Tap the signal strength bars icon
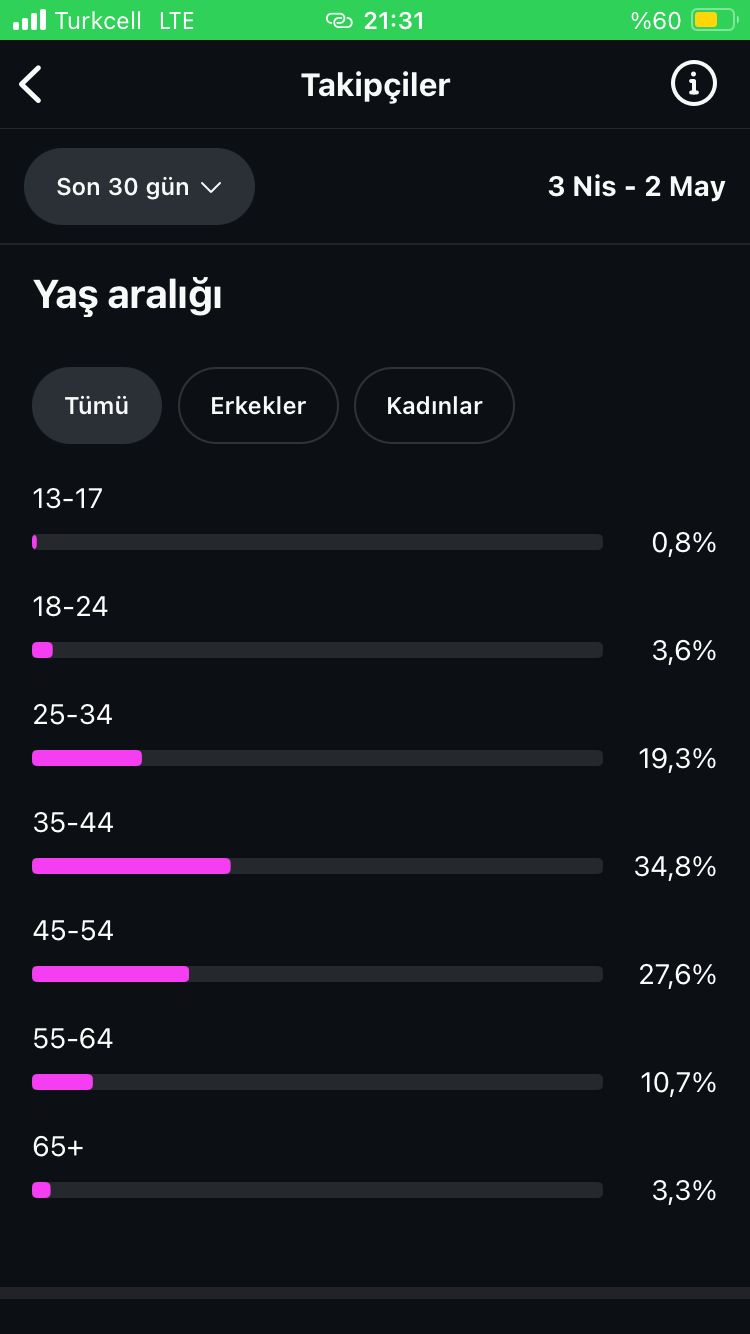This screenshot has width=750, height=1334. (x=29, y=20)
